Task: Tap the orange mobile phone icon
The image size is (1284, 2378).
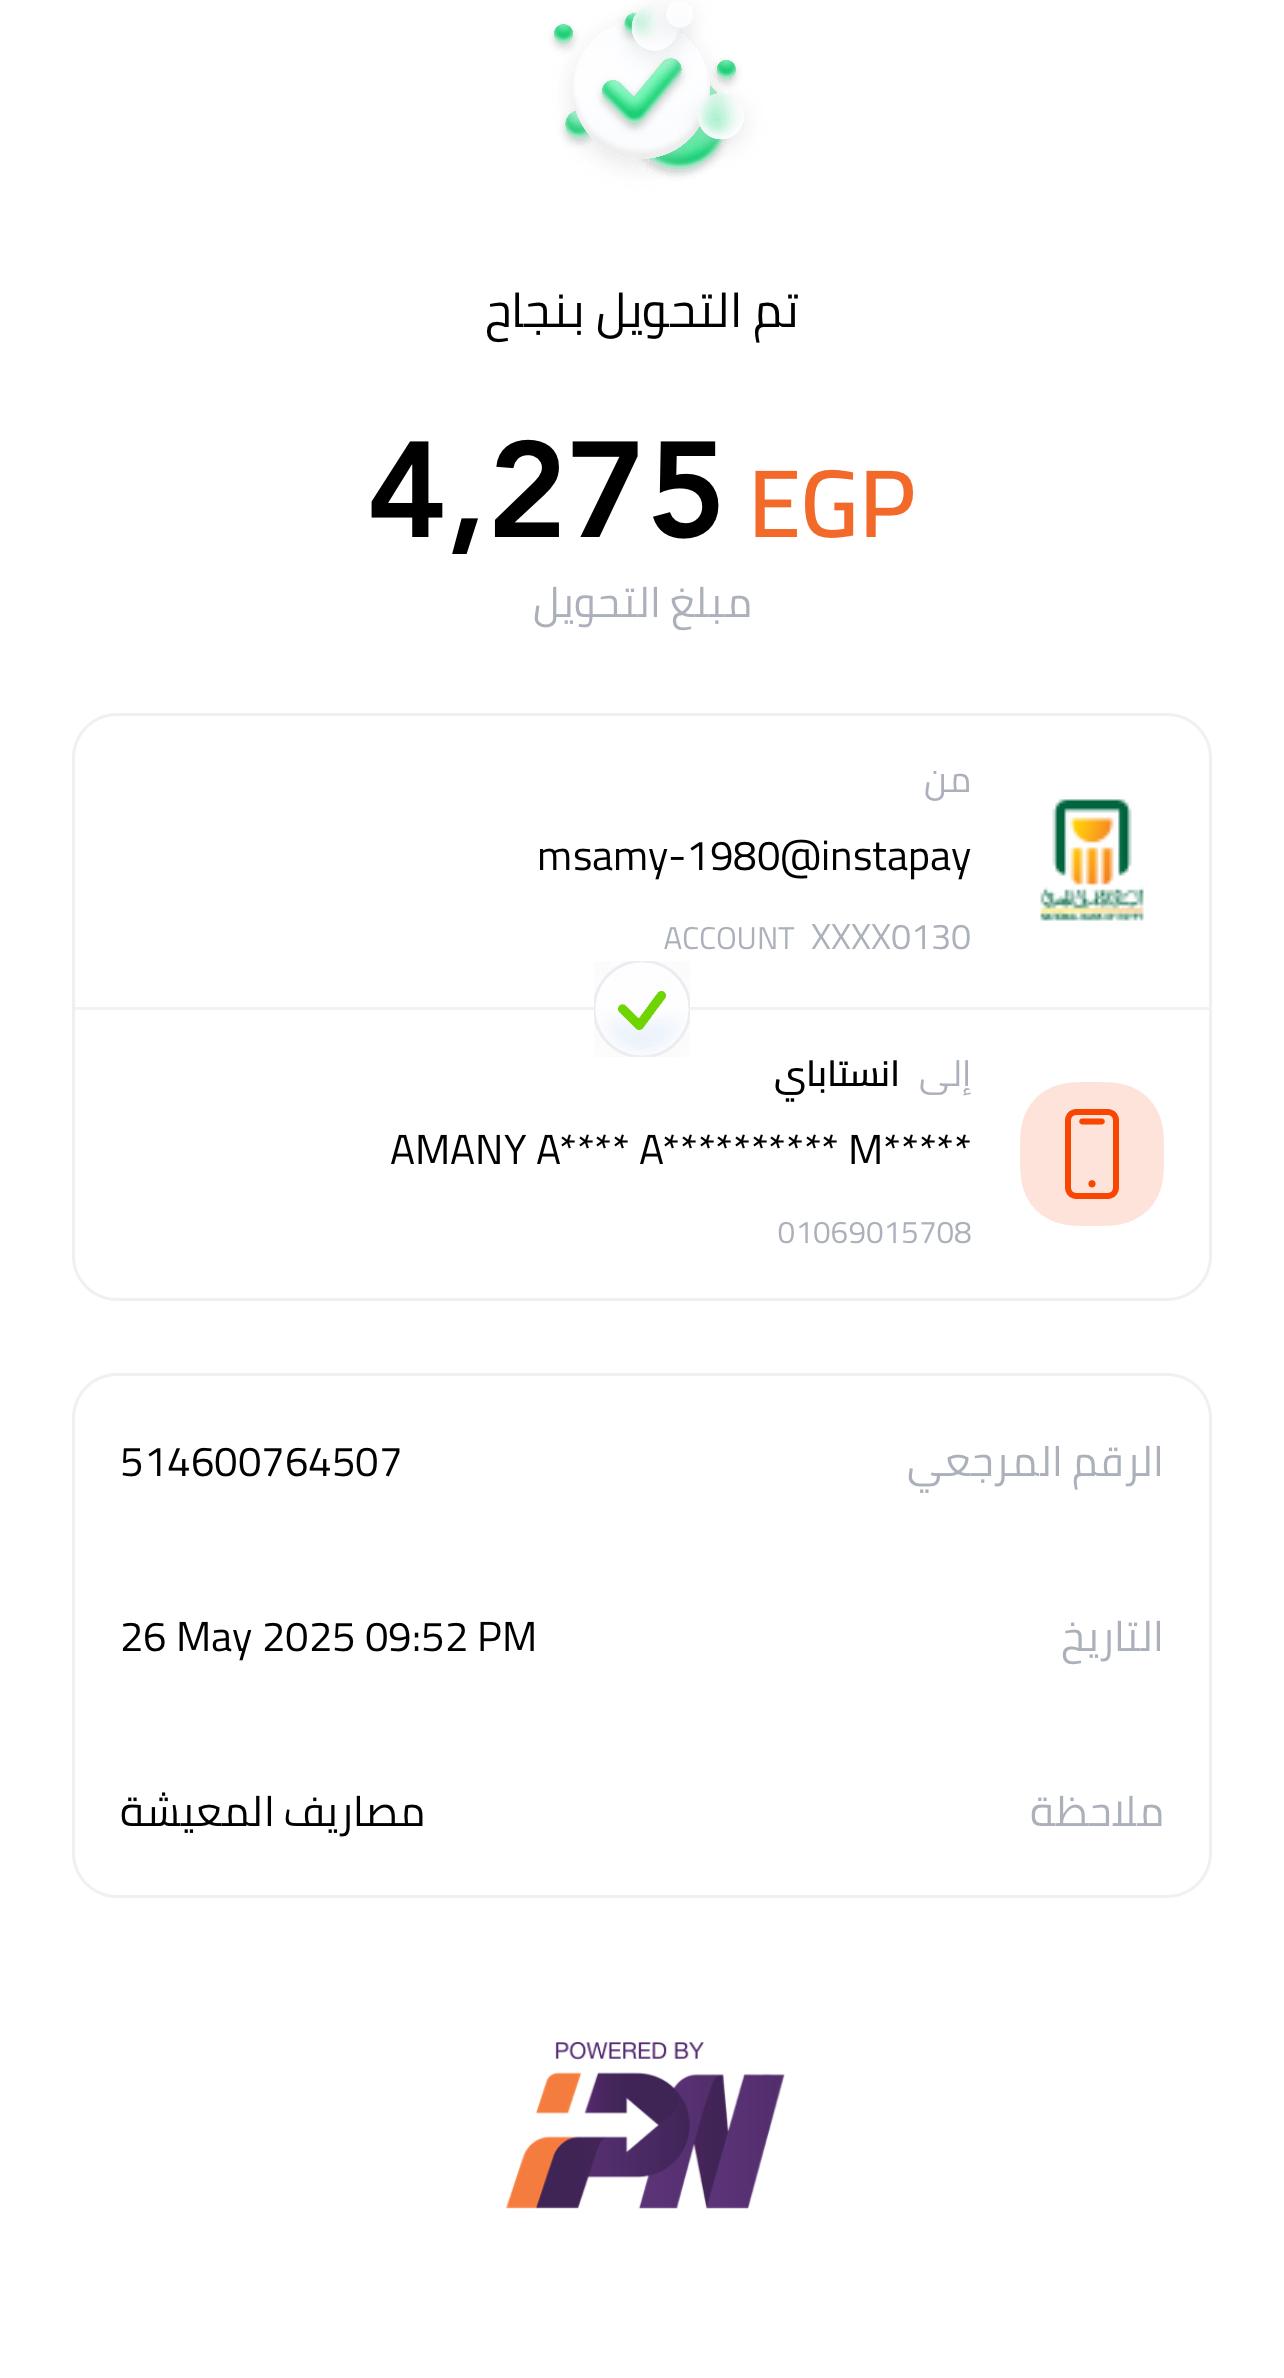Action: click(x=1092, y=1153)
